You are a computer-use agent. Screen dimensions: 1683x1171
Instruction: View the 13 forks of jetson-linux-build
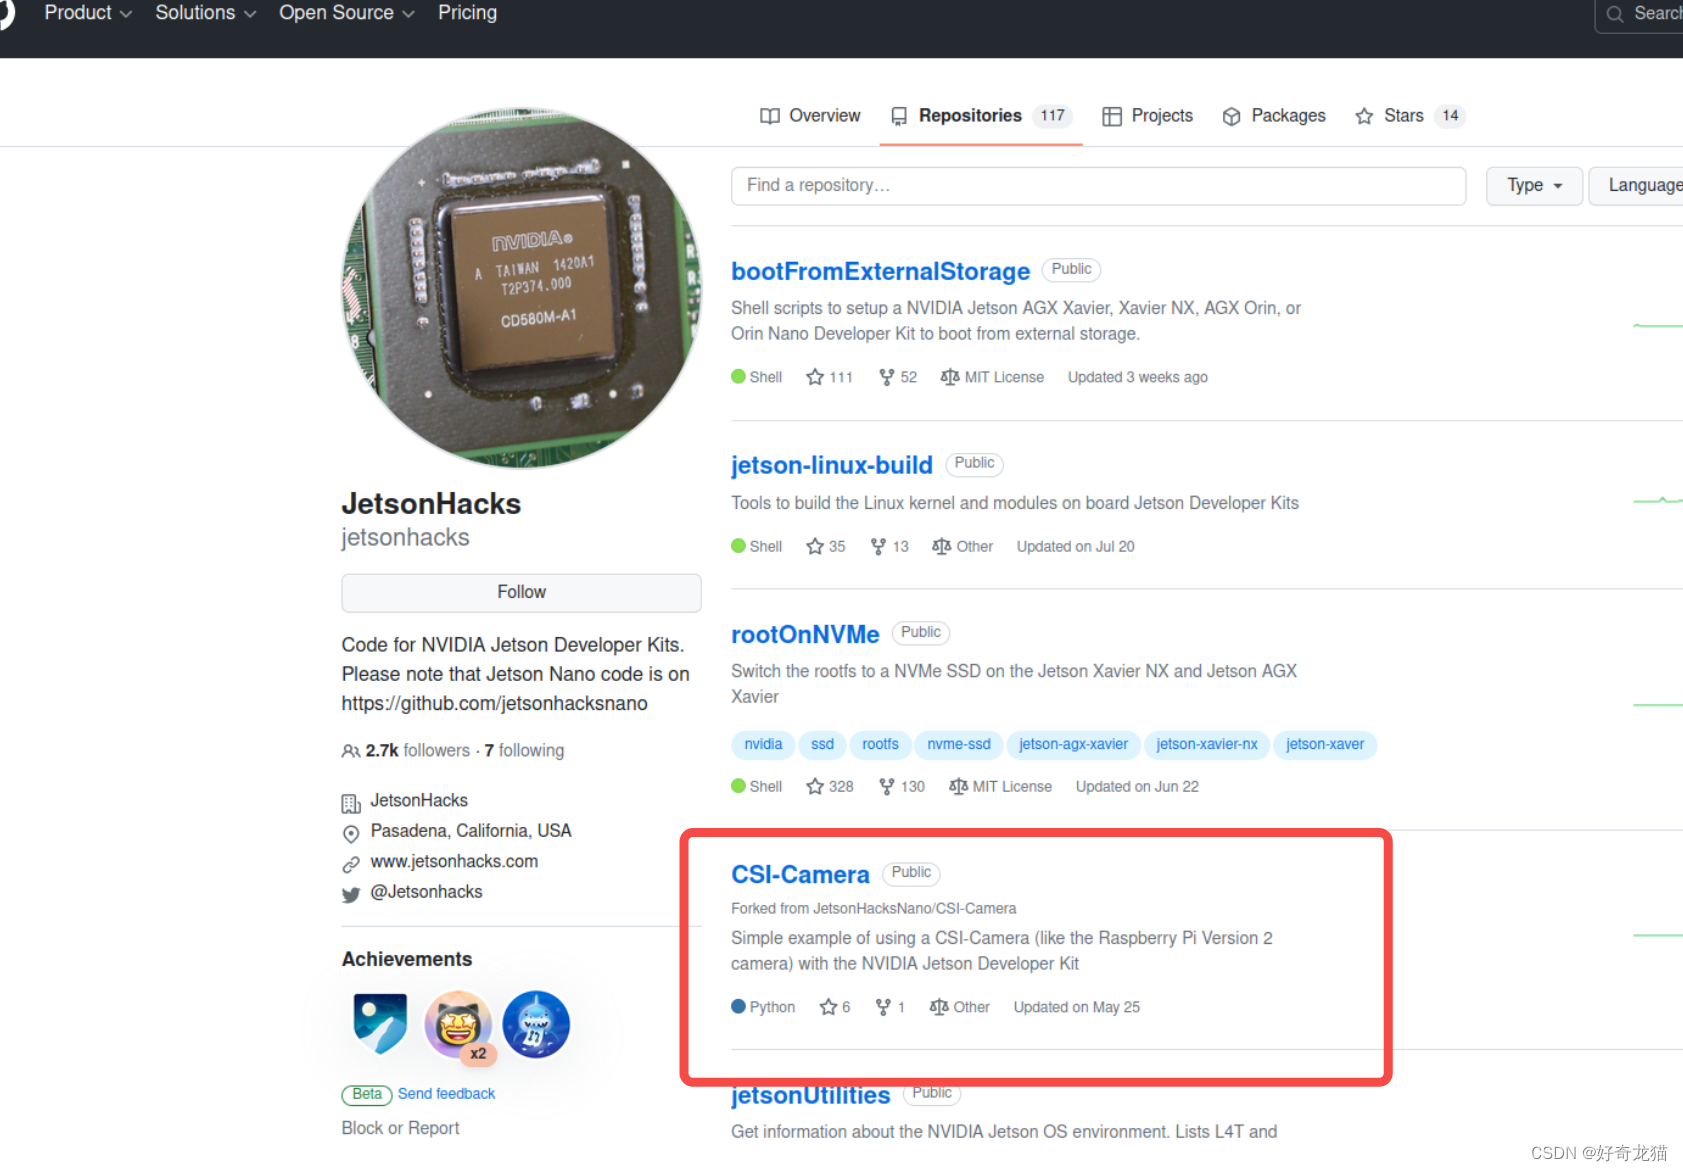pyautogui.click(x=889, y=546)
